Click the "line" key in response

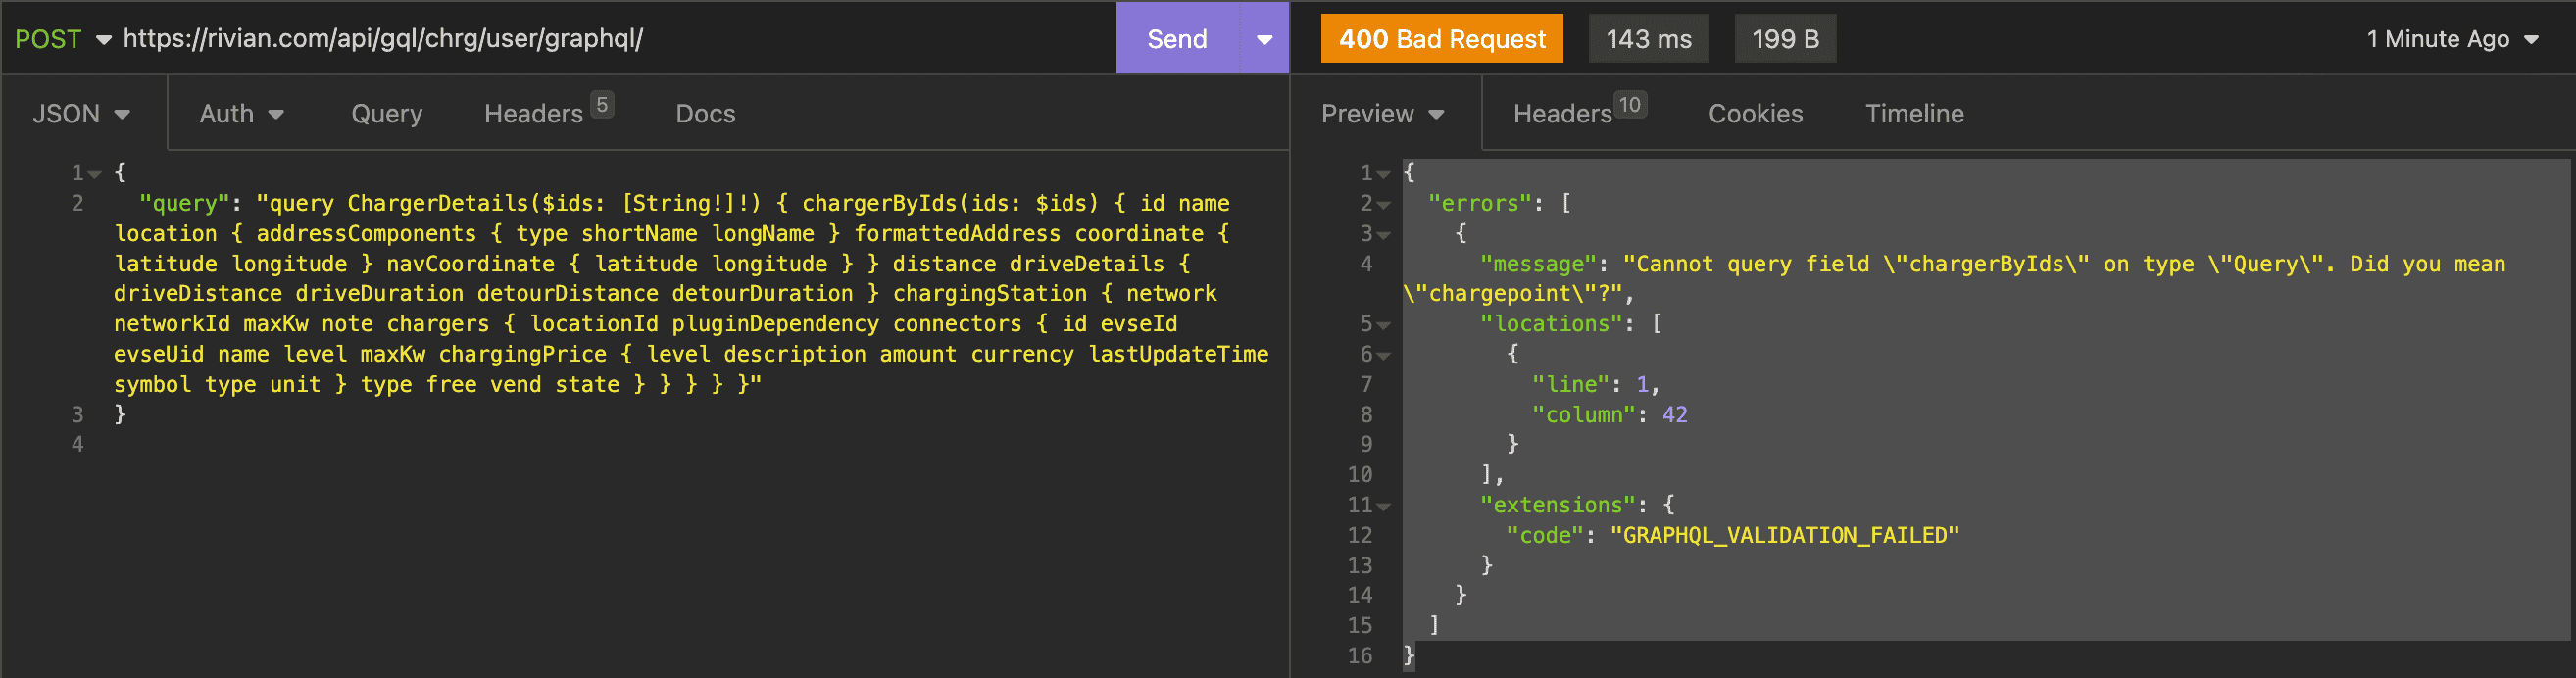coord(1571,384)
